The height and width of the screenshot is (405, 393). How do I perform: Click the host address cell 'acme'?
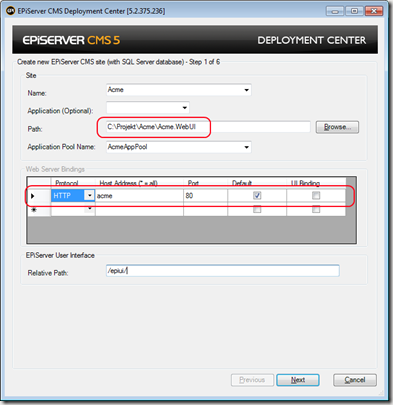[139, 196]
